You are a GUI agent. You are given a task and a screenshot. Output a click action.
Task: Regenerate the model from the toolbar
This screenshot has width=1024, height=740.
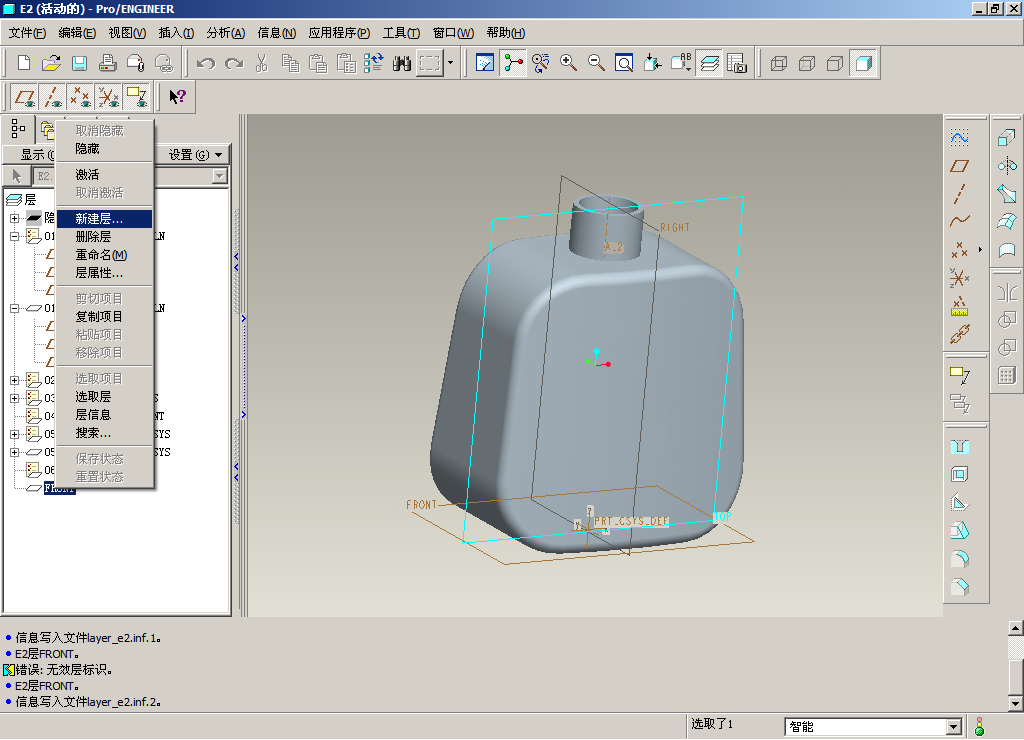point(374,63)
